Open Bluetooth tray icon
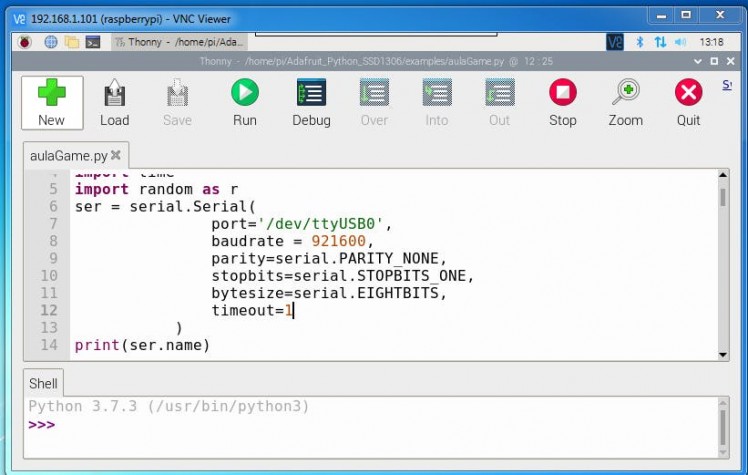Viewport: 748px width, 475px height. tap(640, 42)
